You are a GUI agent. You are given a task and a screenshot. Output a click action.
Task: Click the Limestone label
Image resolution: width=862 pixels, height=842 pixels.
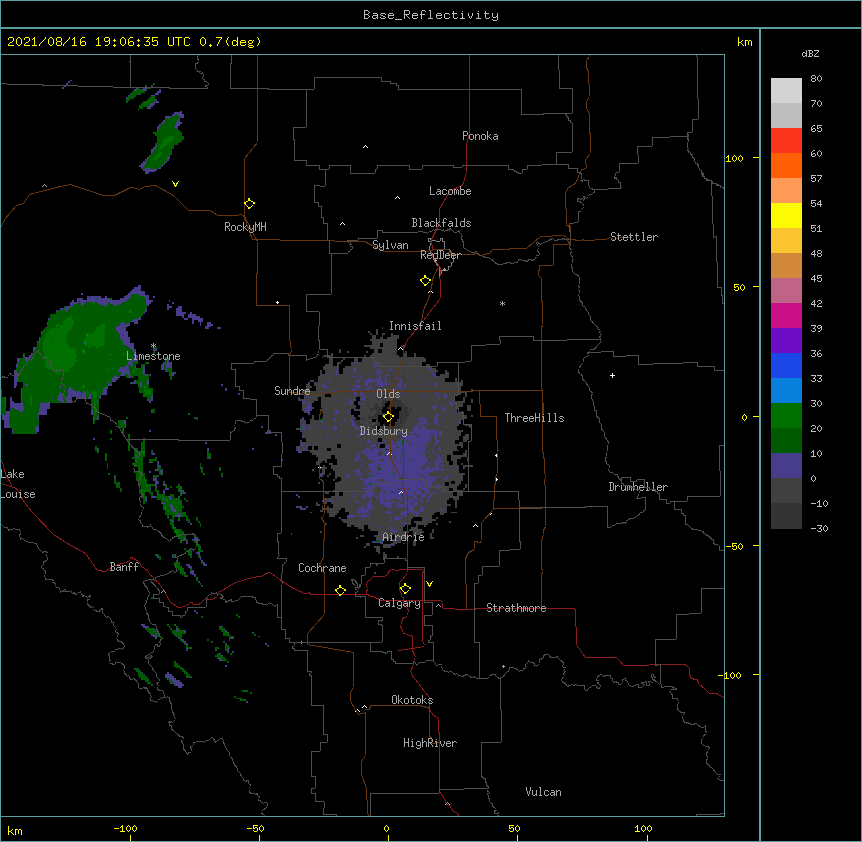[x=153, y=356]
